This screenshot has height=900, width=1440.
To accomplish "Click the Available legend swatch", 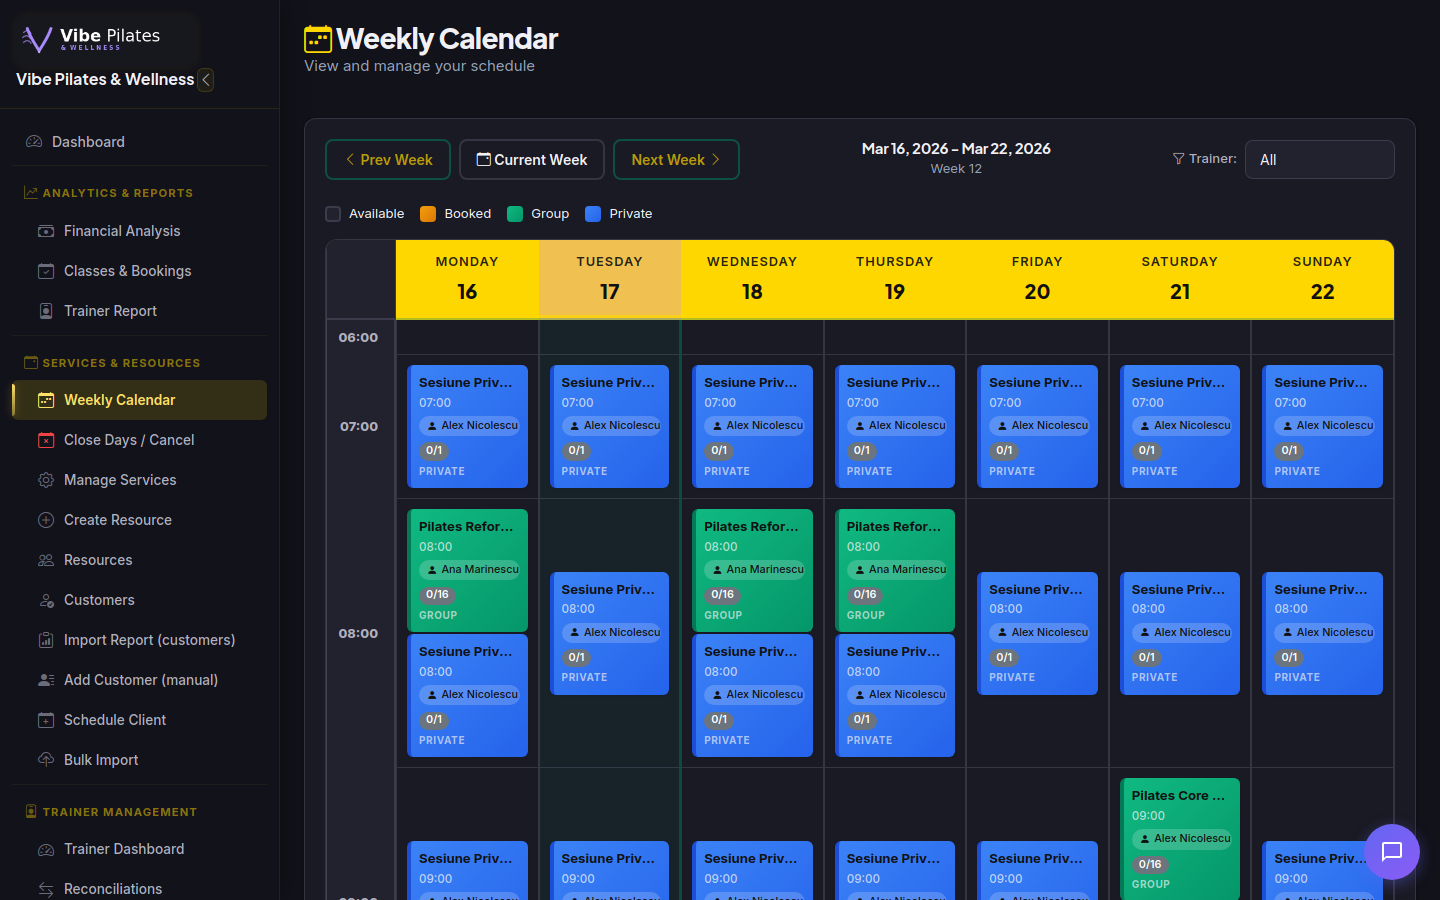I will (333, 214).
